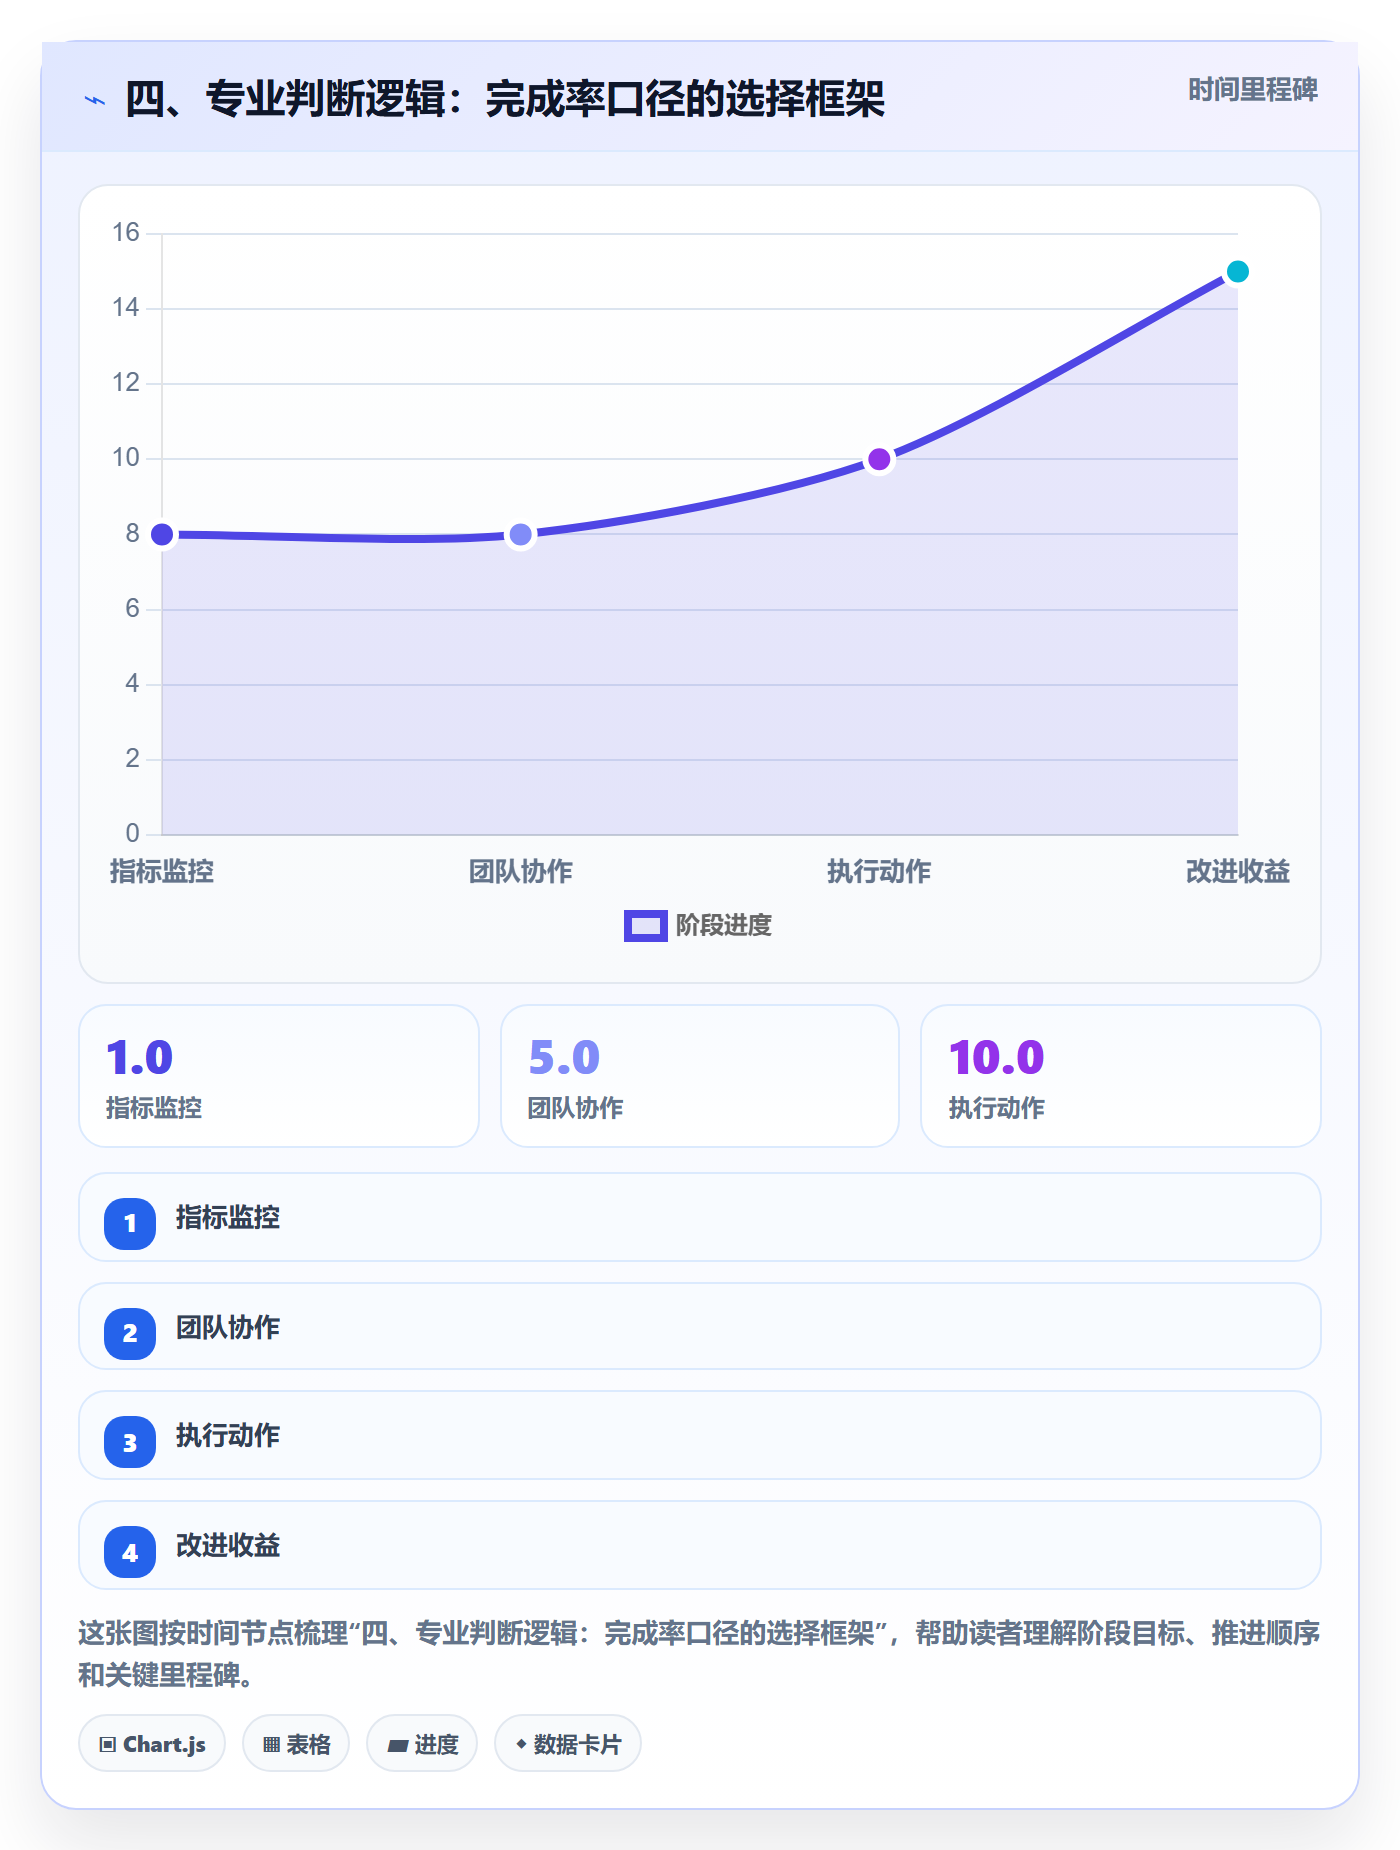Click the 改进收益 label on the chart x-axis
Viewport: 1400px width, 1850px height.
coord(1238,872)
